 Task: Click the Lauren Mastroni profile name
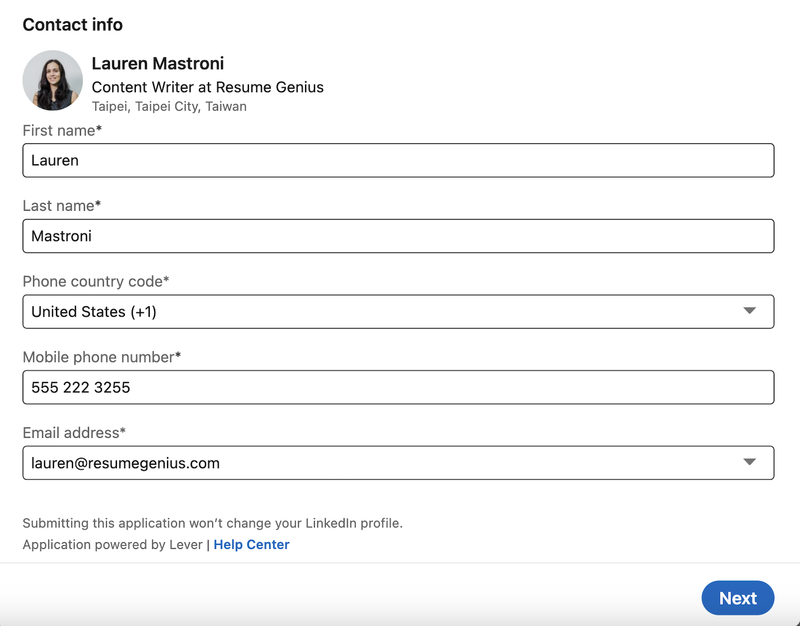[157, 63]
